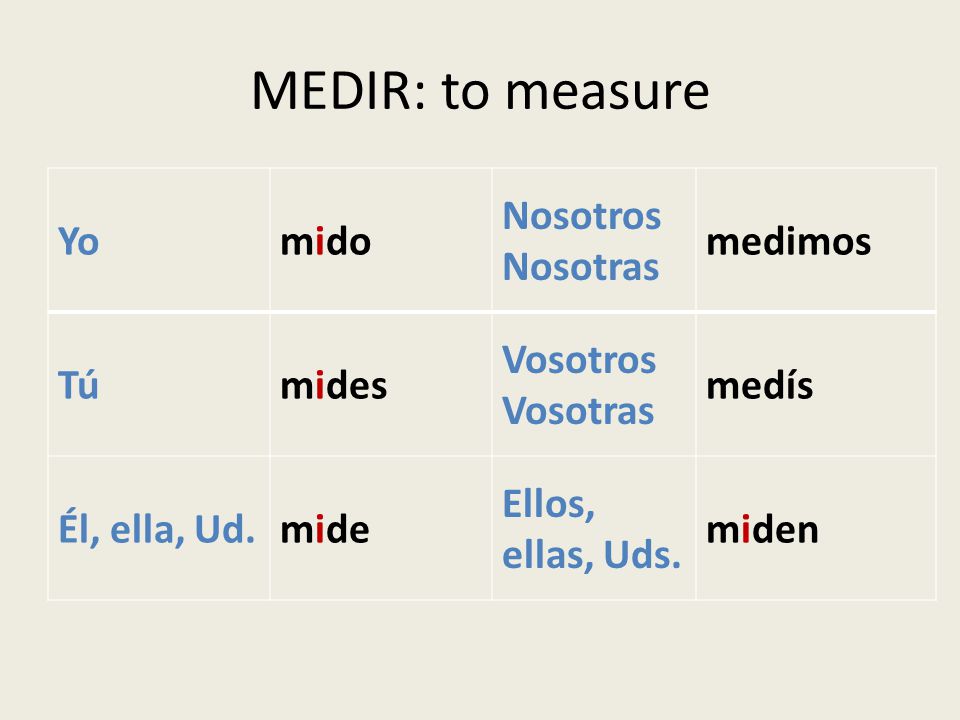Click the word mide

(324, 530)
